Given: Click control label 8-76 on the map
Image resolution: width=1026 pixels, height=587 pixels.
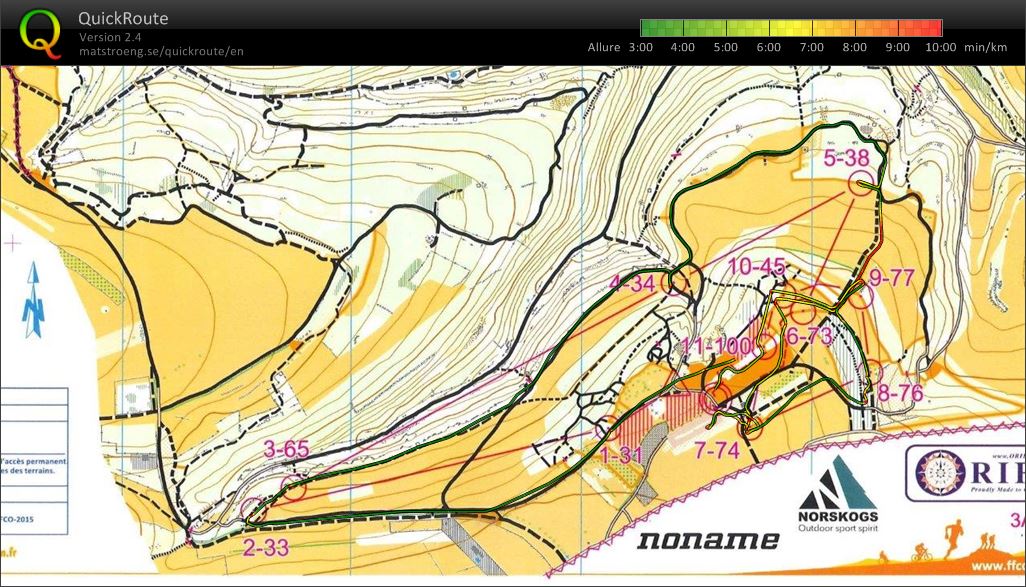Looking at the screenshot, I should coord(900,393).
